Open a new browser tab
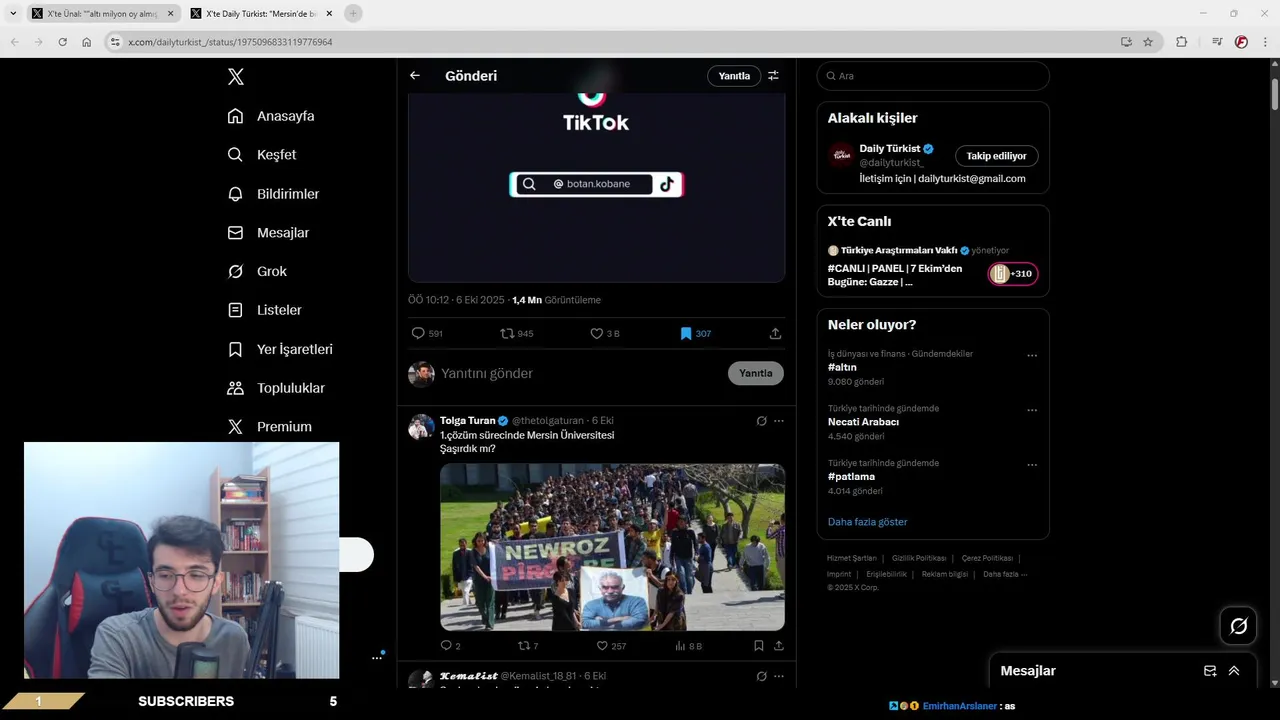This screenshot has width=1280, height=720. (x=353, y=13)
